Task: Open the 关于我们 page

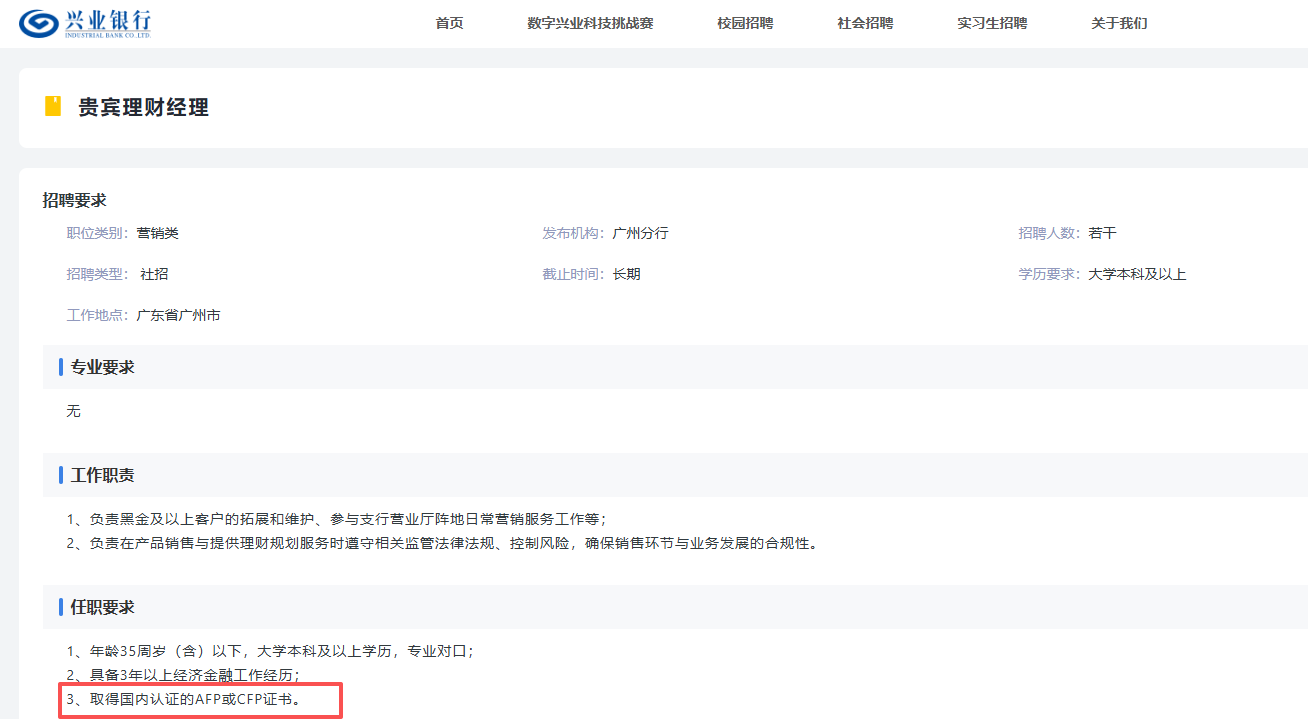Action: pos(1119,23)
